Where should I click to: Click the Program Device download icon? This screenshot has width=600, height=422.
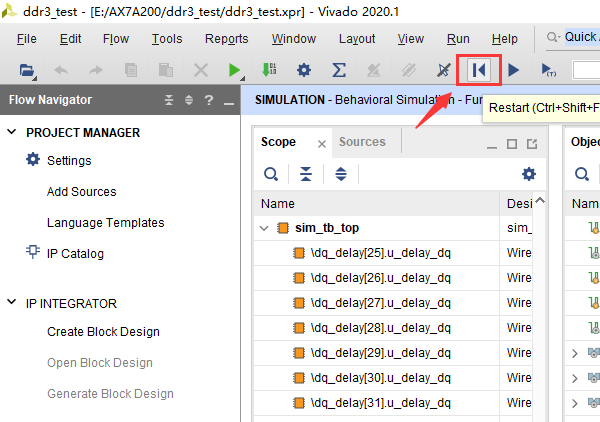(x=269, y=70)
